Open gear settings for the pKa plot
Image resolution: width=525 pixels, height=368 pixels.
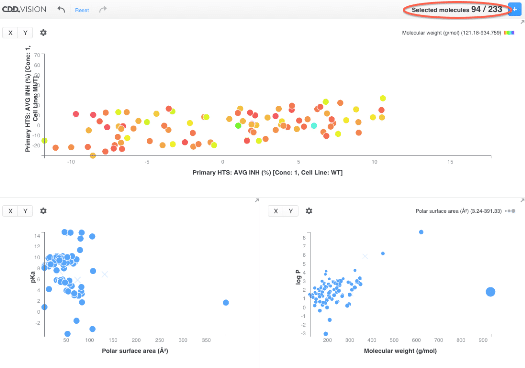pos(43,211)
